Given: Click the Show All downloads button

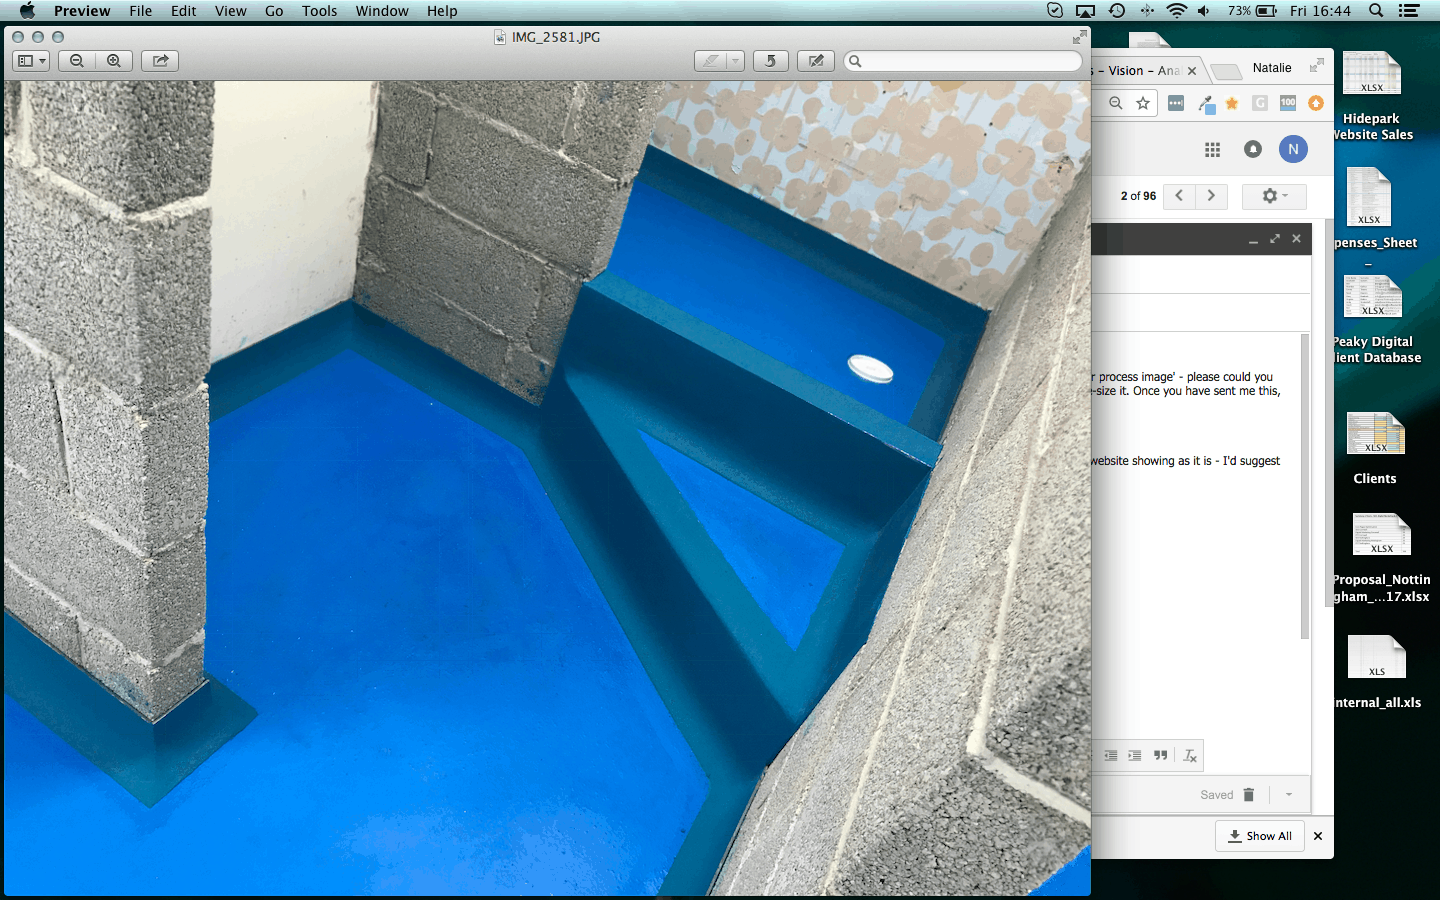Looking at the screenshot, I should 1260,836.
